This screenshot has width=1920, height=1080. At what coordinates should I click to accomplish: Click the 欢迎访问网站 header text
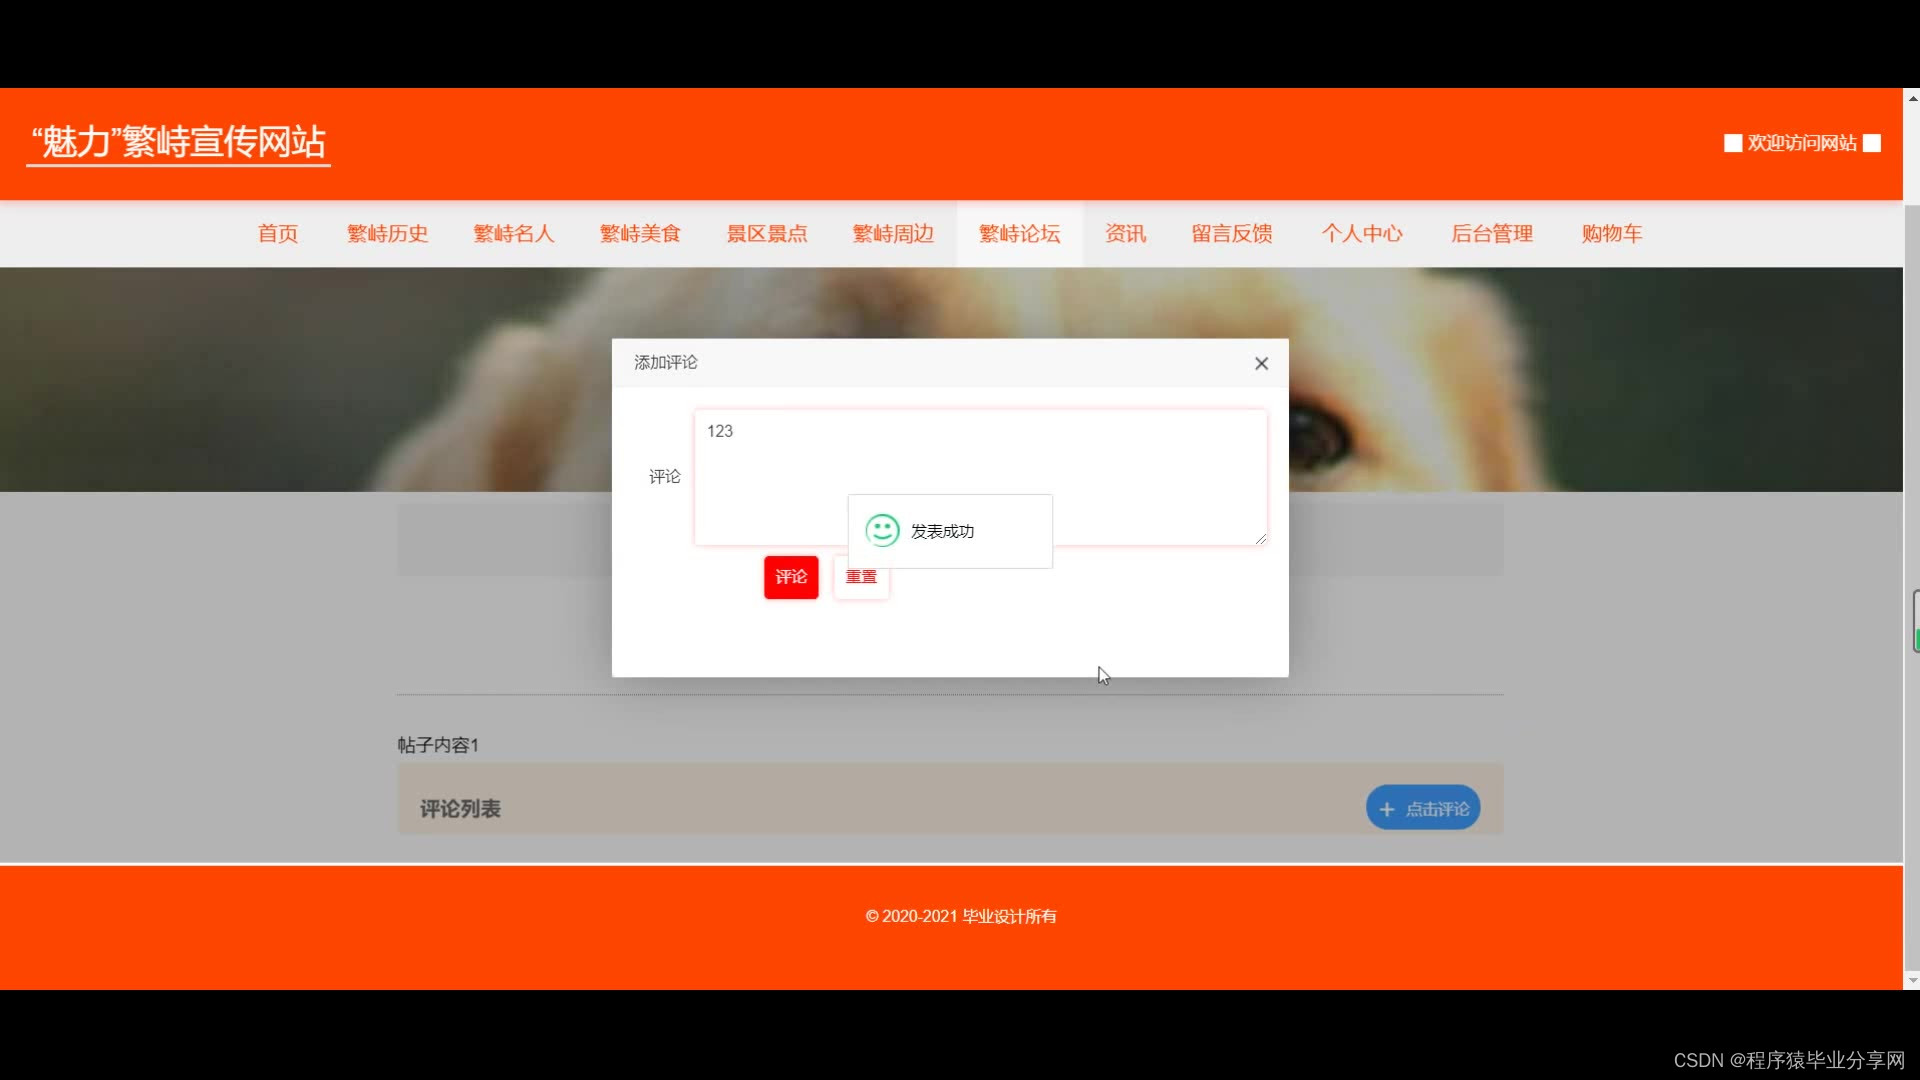coord(1802,143)
